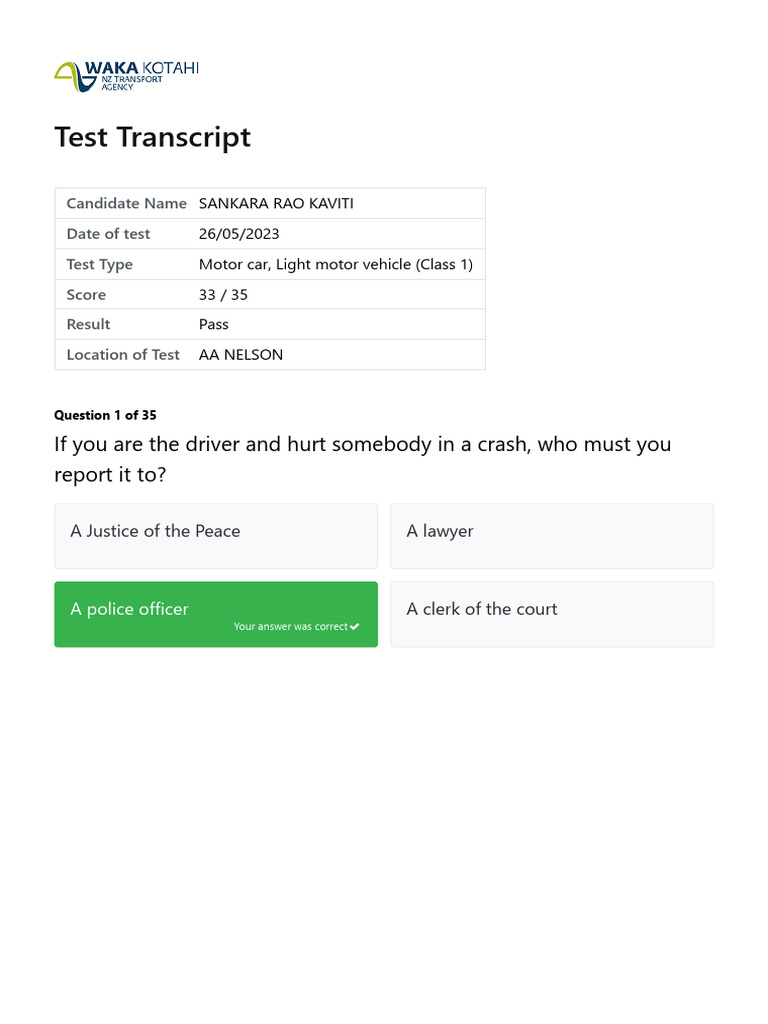
Task: Click the 'Motor car, Light motor vehicle' test type
Action: click(336, 265)
